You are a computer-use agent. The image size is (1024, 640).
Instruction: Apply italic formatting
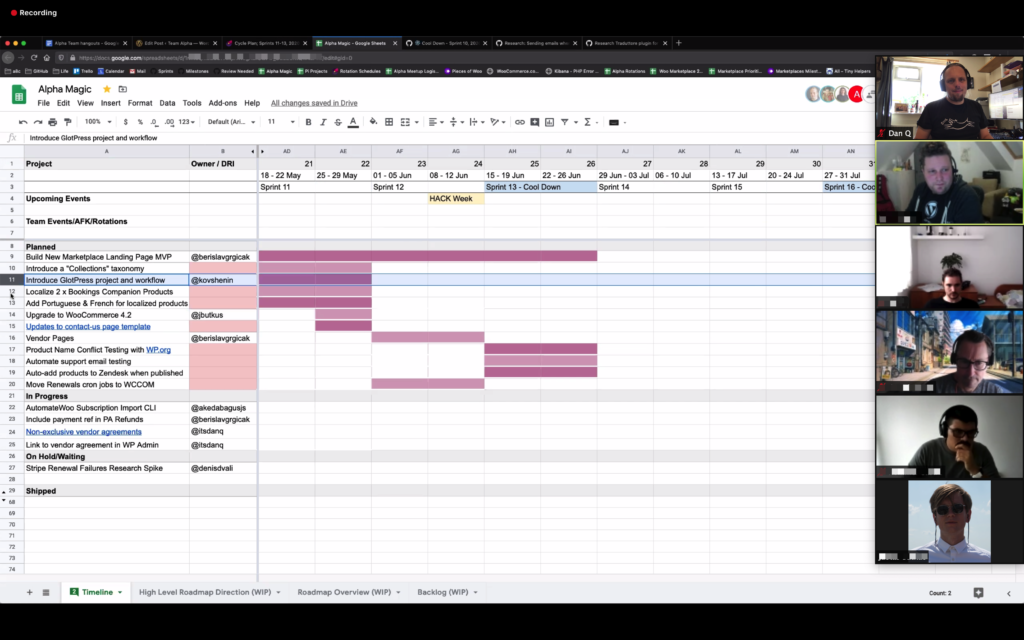pos(323,122)
